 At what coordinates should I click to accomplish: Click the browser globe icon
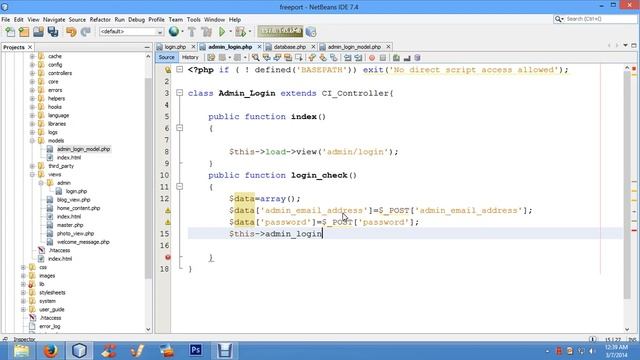174,31
